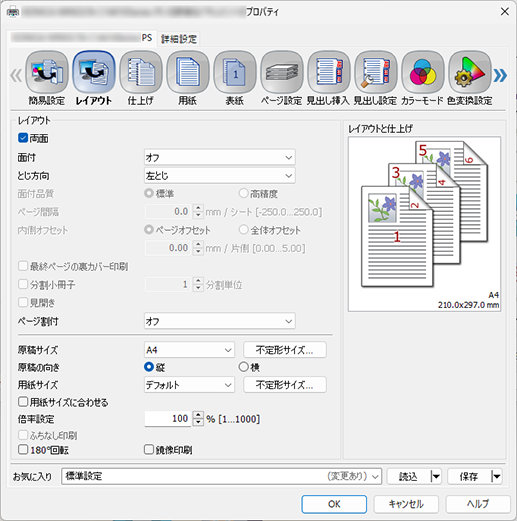This screenshot has width=517, height=521.
Task: Uncheck the 両面 duplex checkbox
Action: (23, 138)
